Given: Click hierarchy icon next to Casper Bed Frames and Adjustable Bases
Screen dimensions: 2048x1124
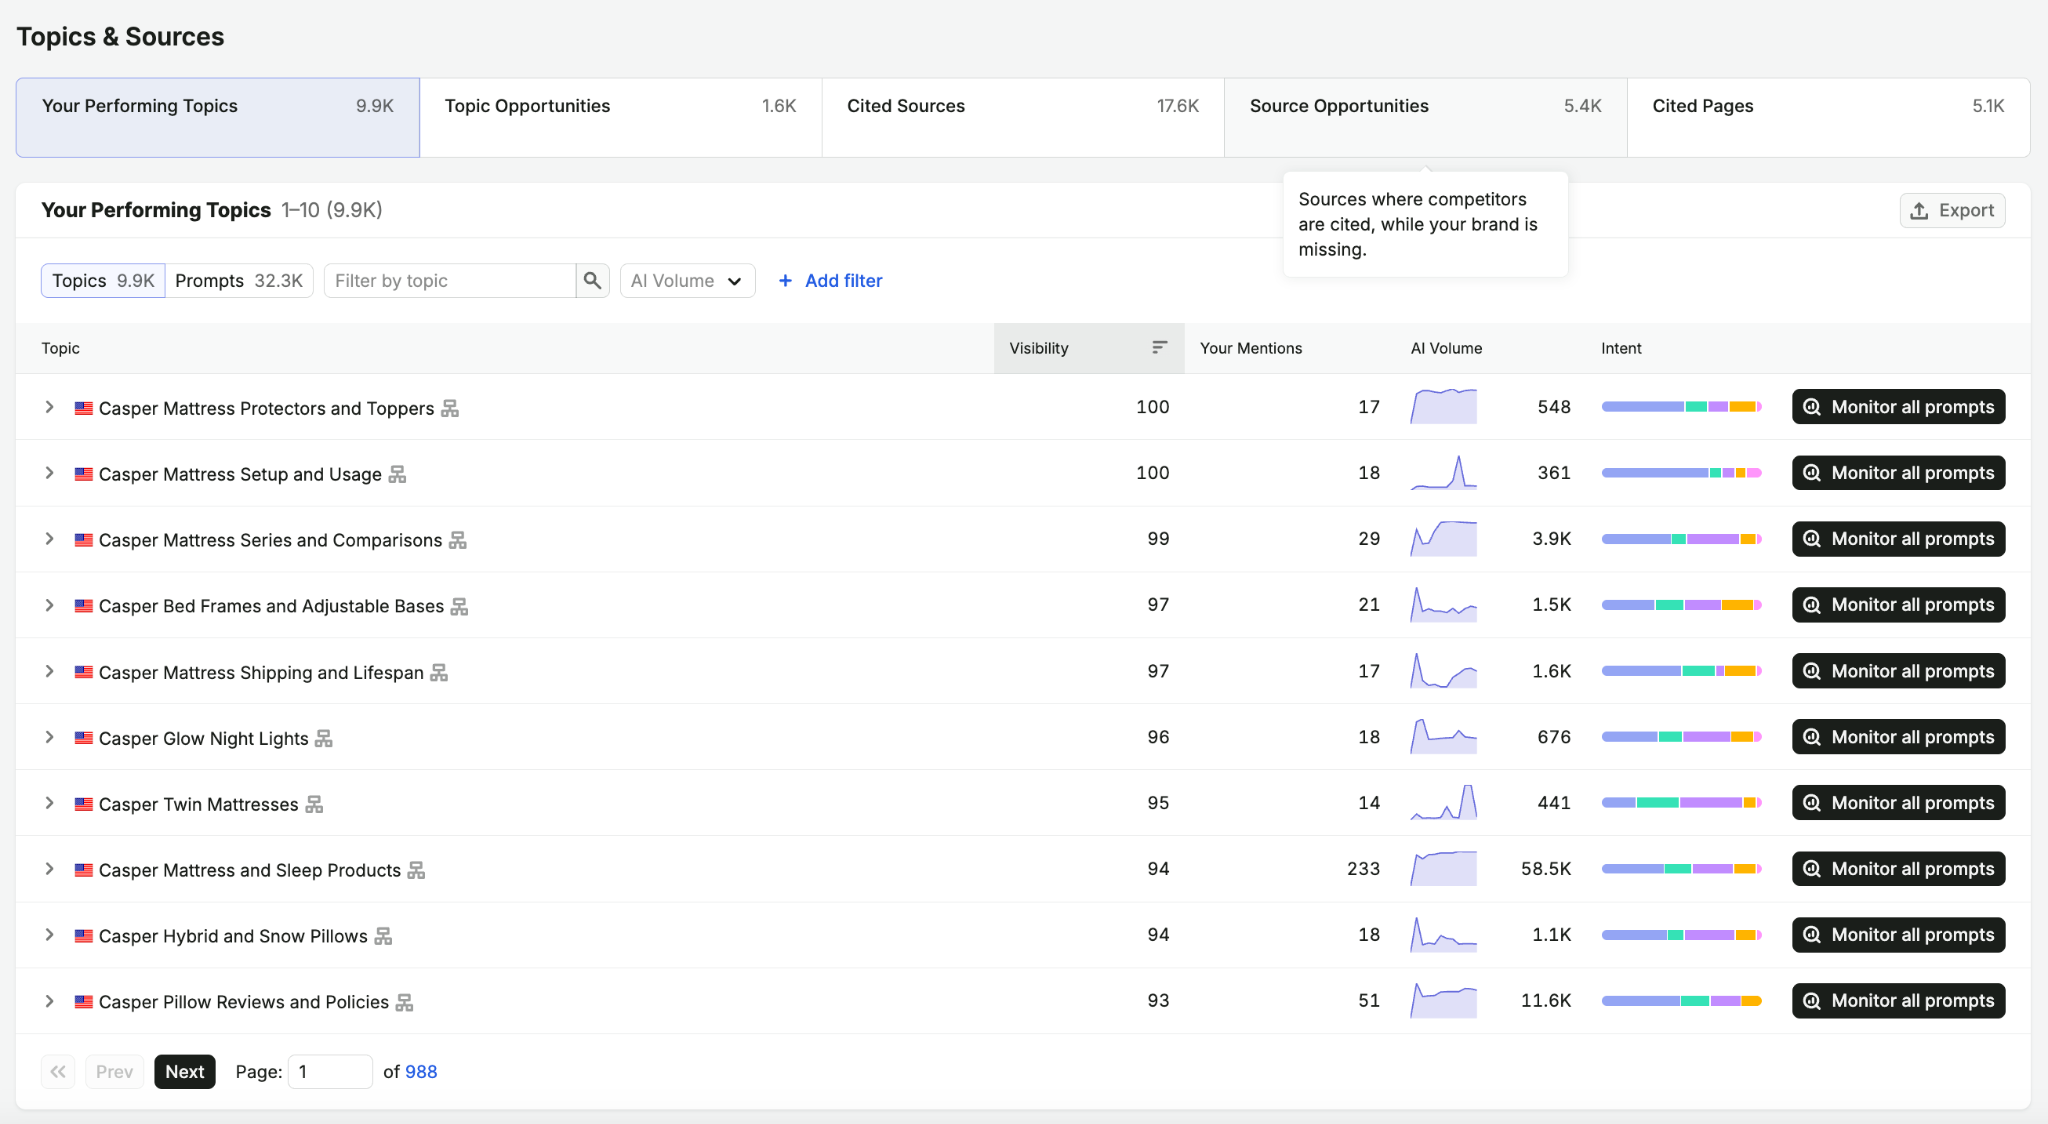Looking at the screenshot, I should point(459,606).
